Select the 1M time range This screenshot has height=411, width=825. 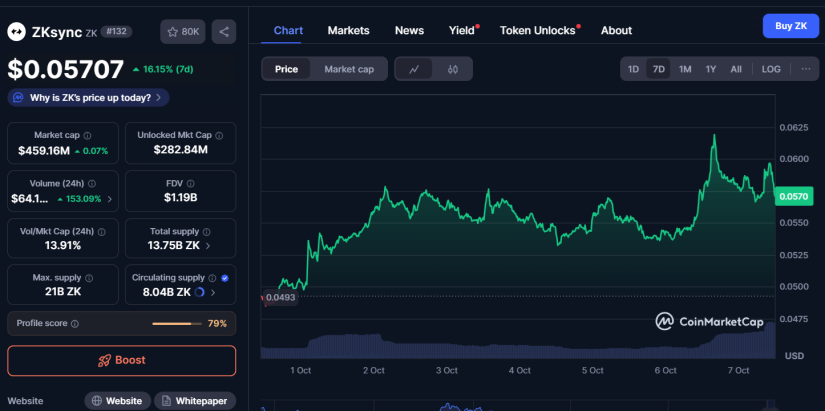click(685, 69)
